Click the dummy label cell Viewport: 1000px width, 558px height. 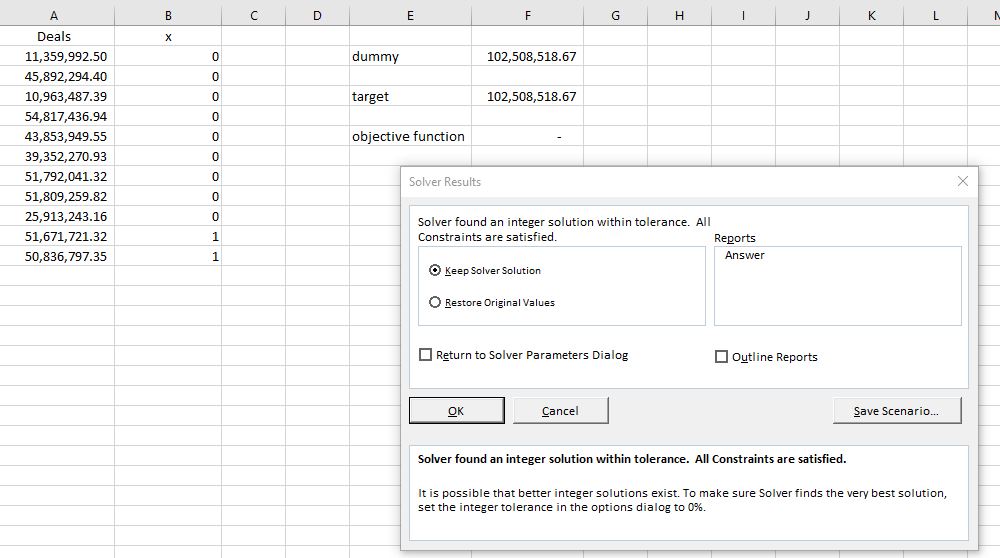coord(410,56)
